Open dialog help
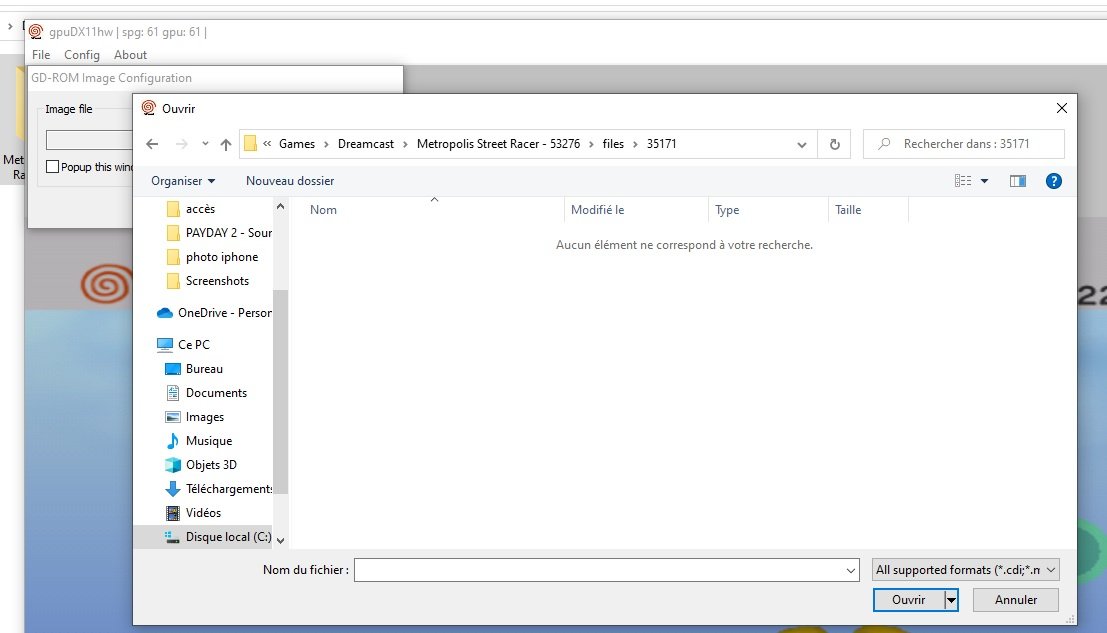The width and height of the screenshot is (1107, 633). [x=1053, y=181]
